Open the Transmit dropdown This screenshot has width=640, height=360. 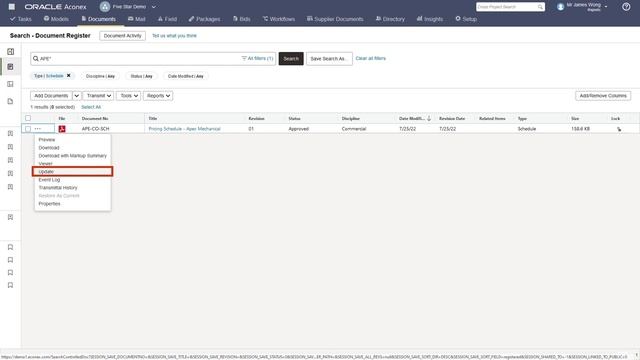tap(98, 96)
